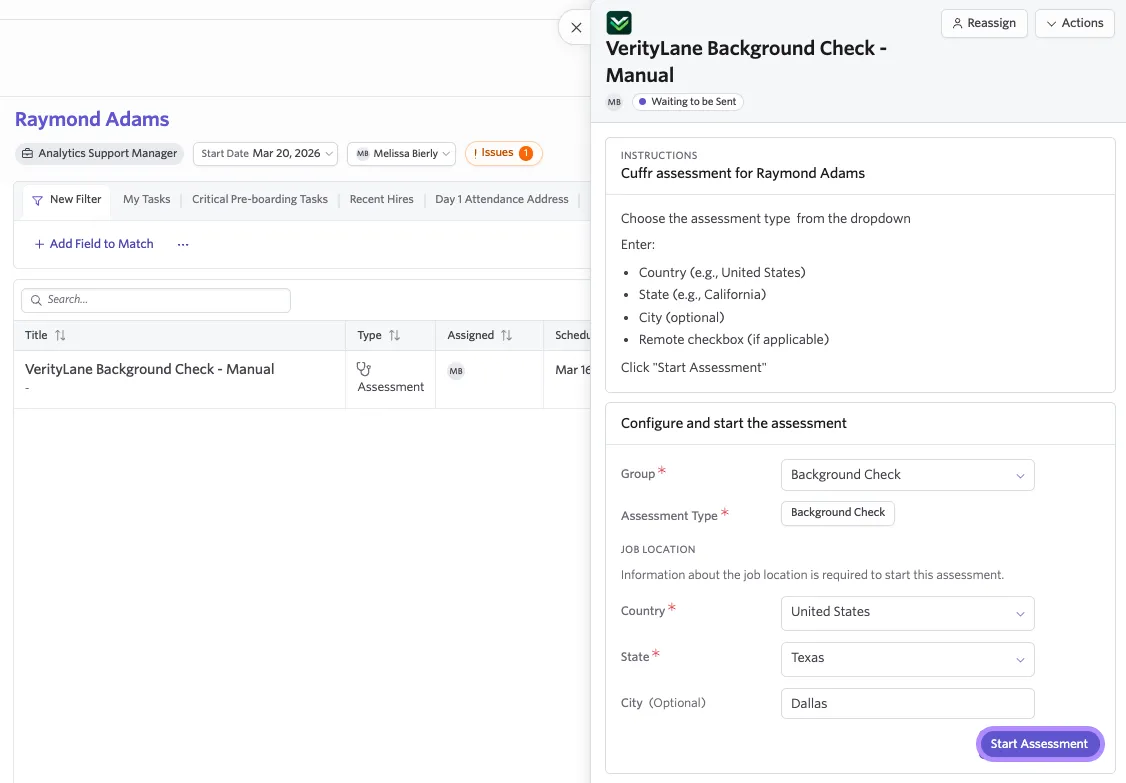Click the Mar 16 scheduled date cell

coord(572,370)
